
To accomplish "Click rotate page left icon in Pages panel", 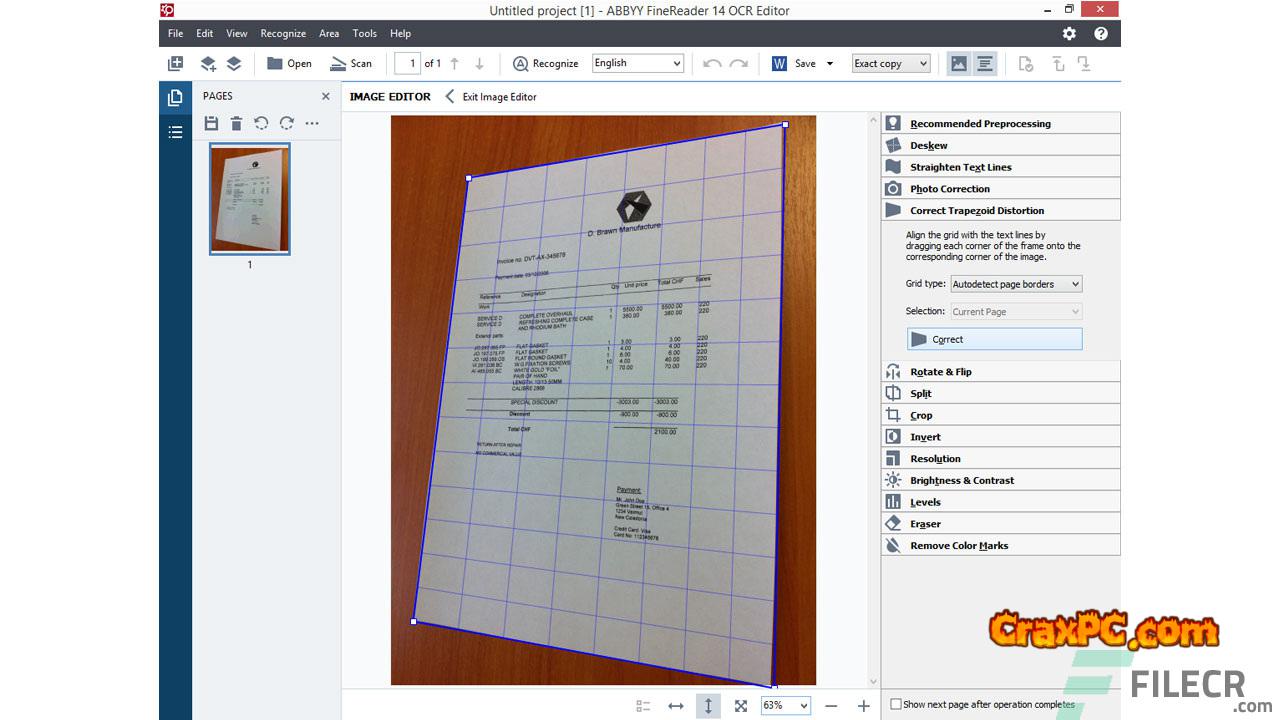I will (261, 124).
